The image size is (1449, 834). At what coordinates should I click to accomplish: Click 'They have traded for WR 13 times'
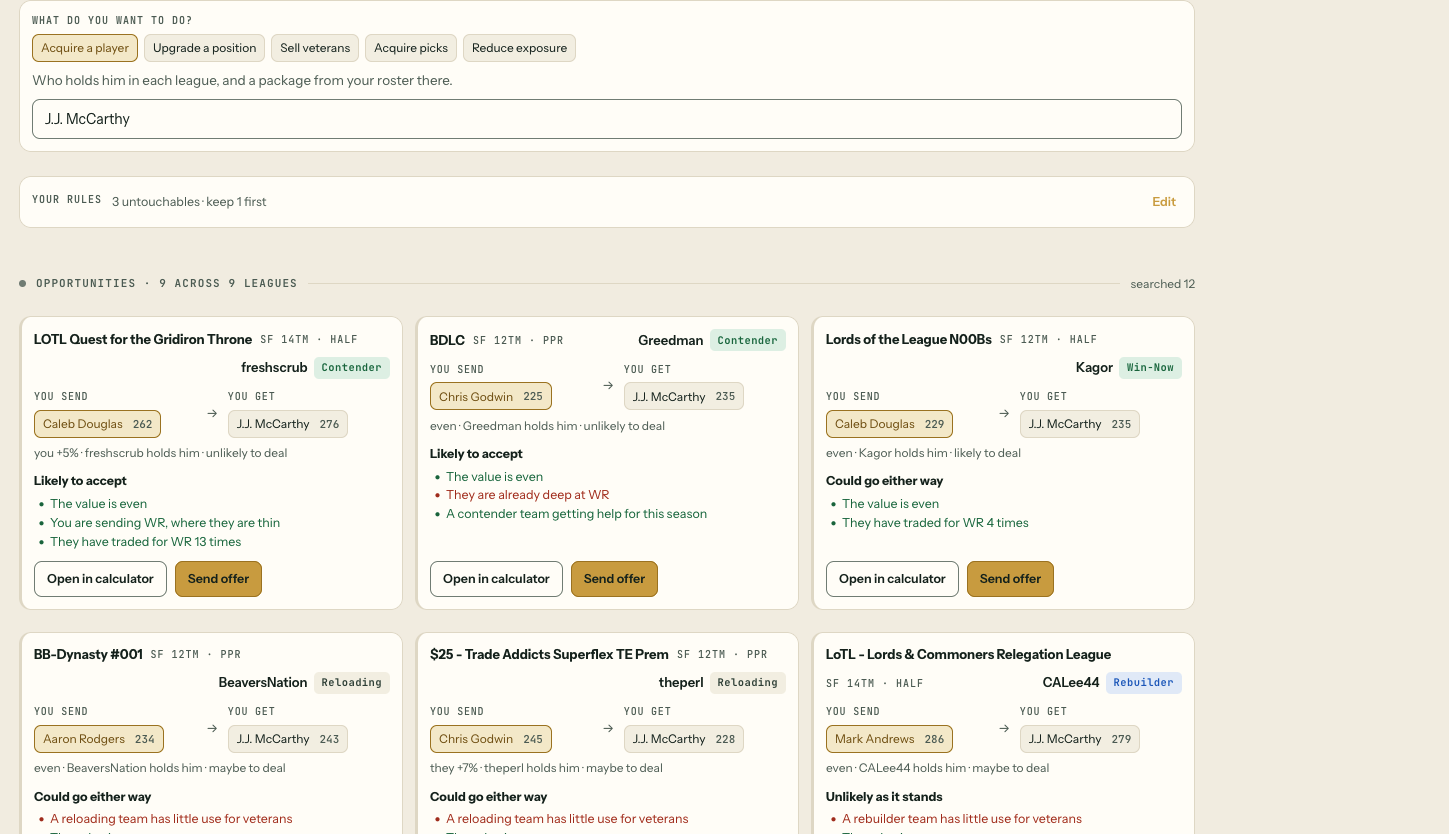146,542
